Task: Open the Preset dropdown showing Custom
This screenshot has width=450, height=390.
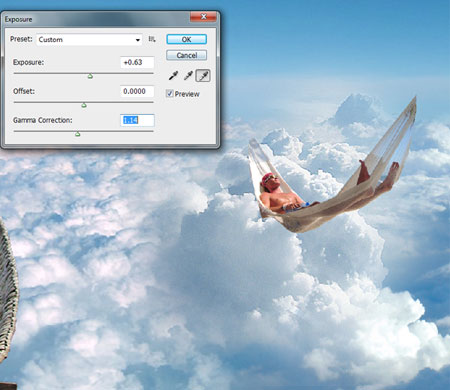Action: (89, 40)
